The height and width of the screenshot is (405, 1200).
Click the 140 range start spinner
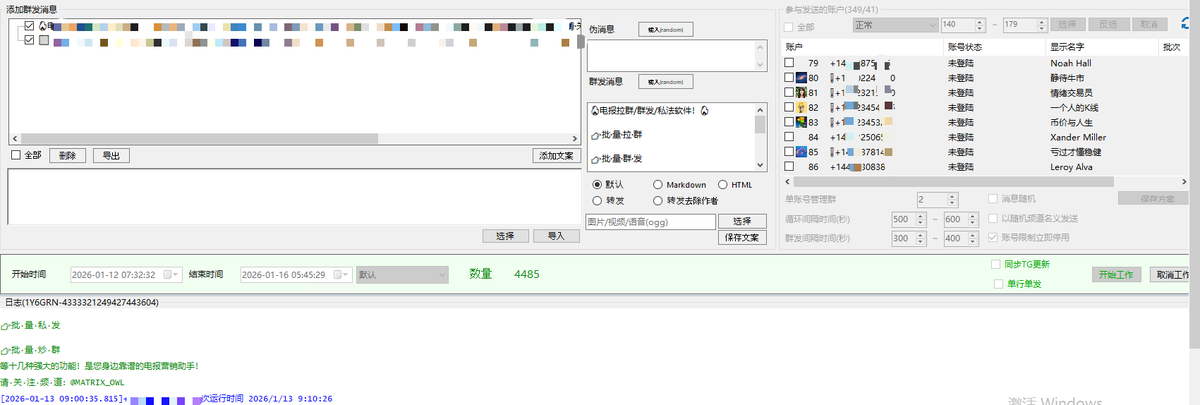coord(963,24)
